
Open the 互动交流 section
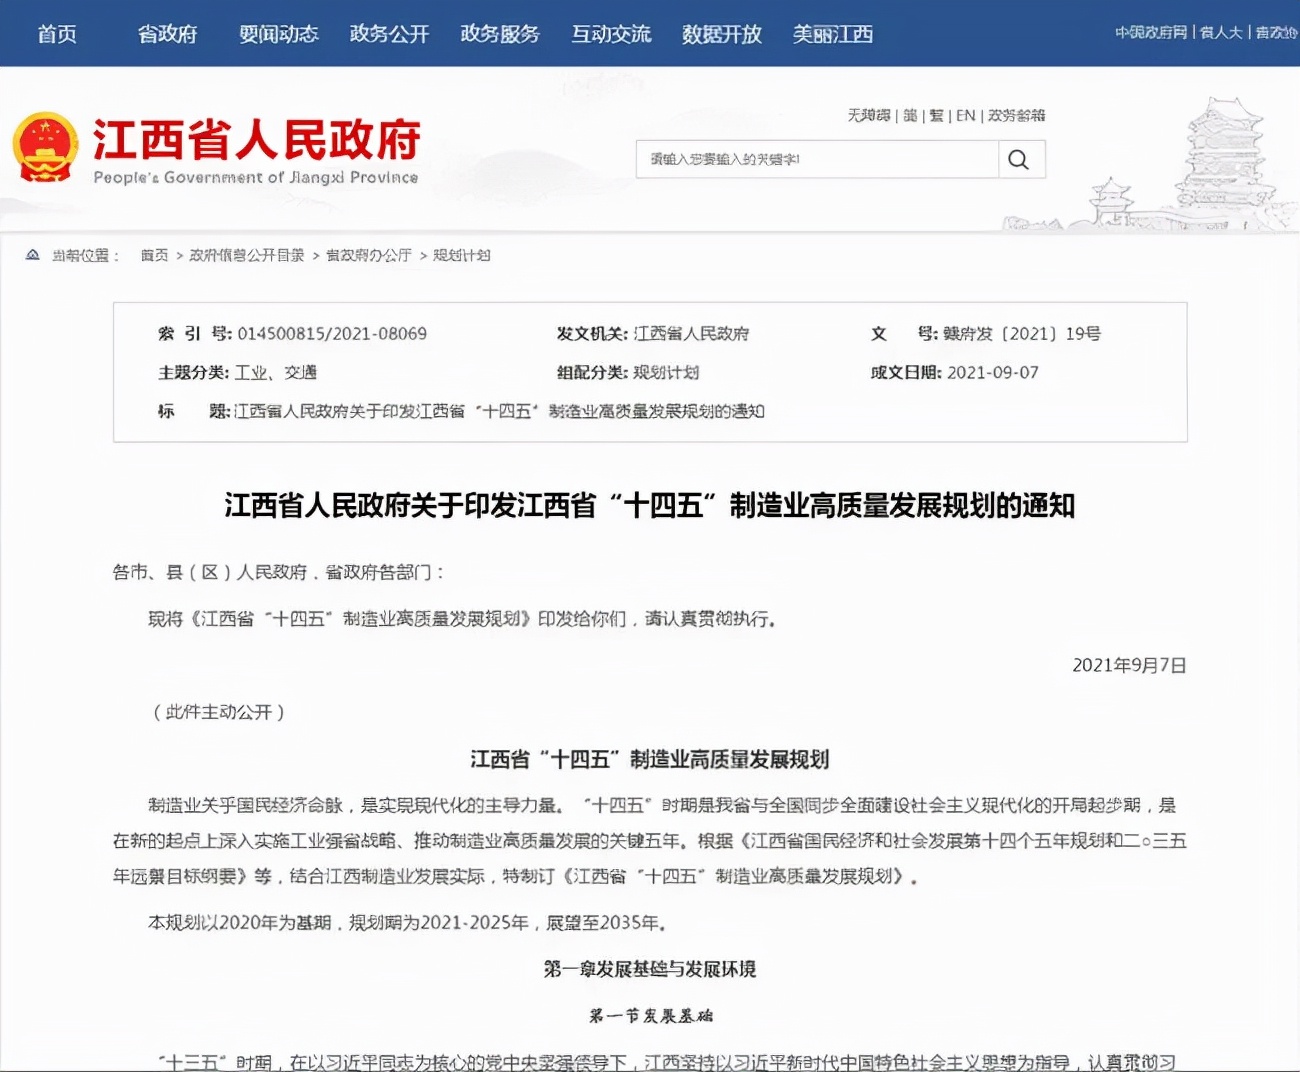click(610, 33)
